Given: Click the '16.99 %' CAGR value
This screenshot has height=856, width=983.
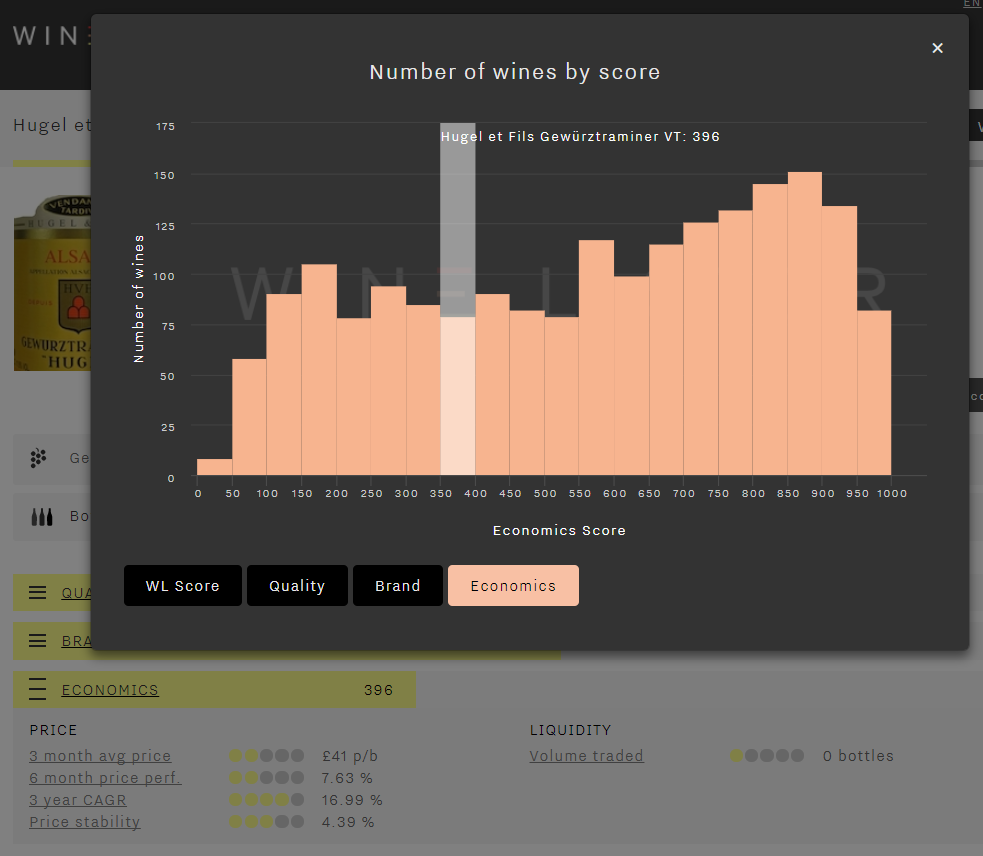Looking at the screenshot, I should [352, 800].
